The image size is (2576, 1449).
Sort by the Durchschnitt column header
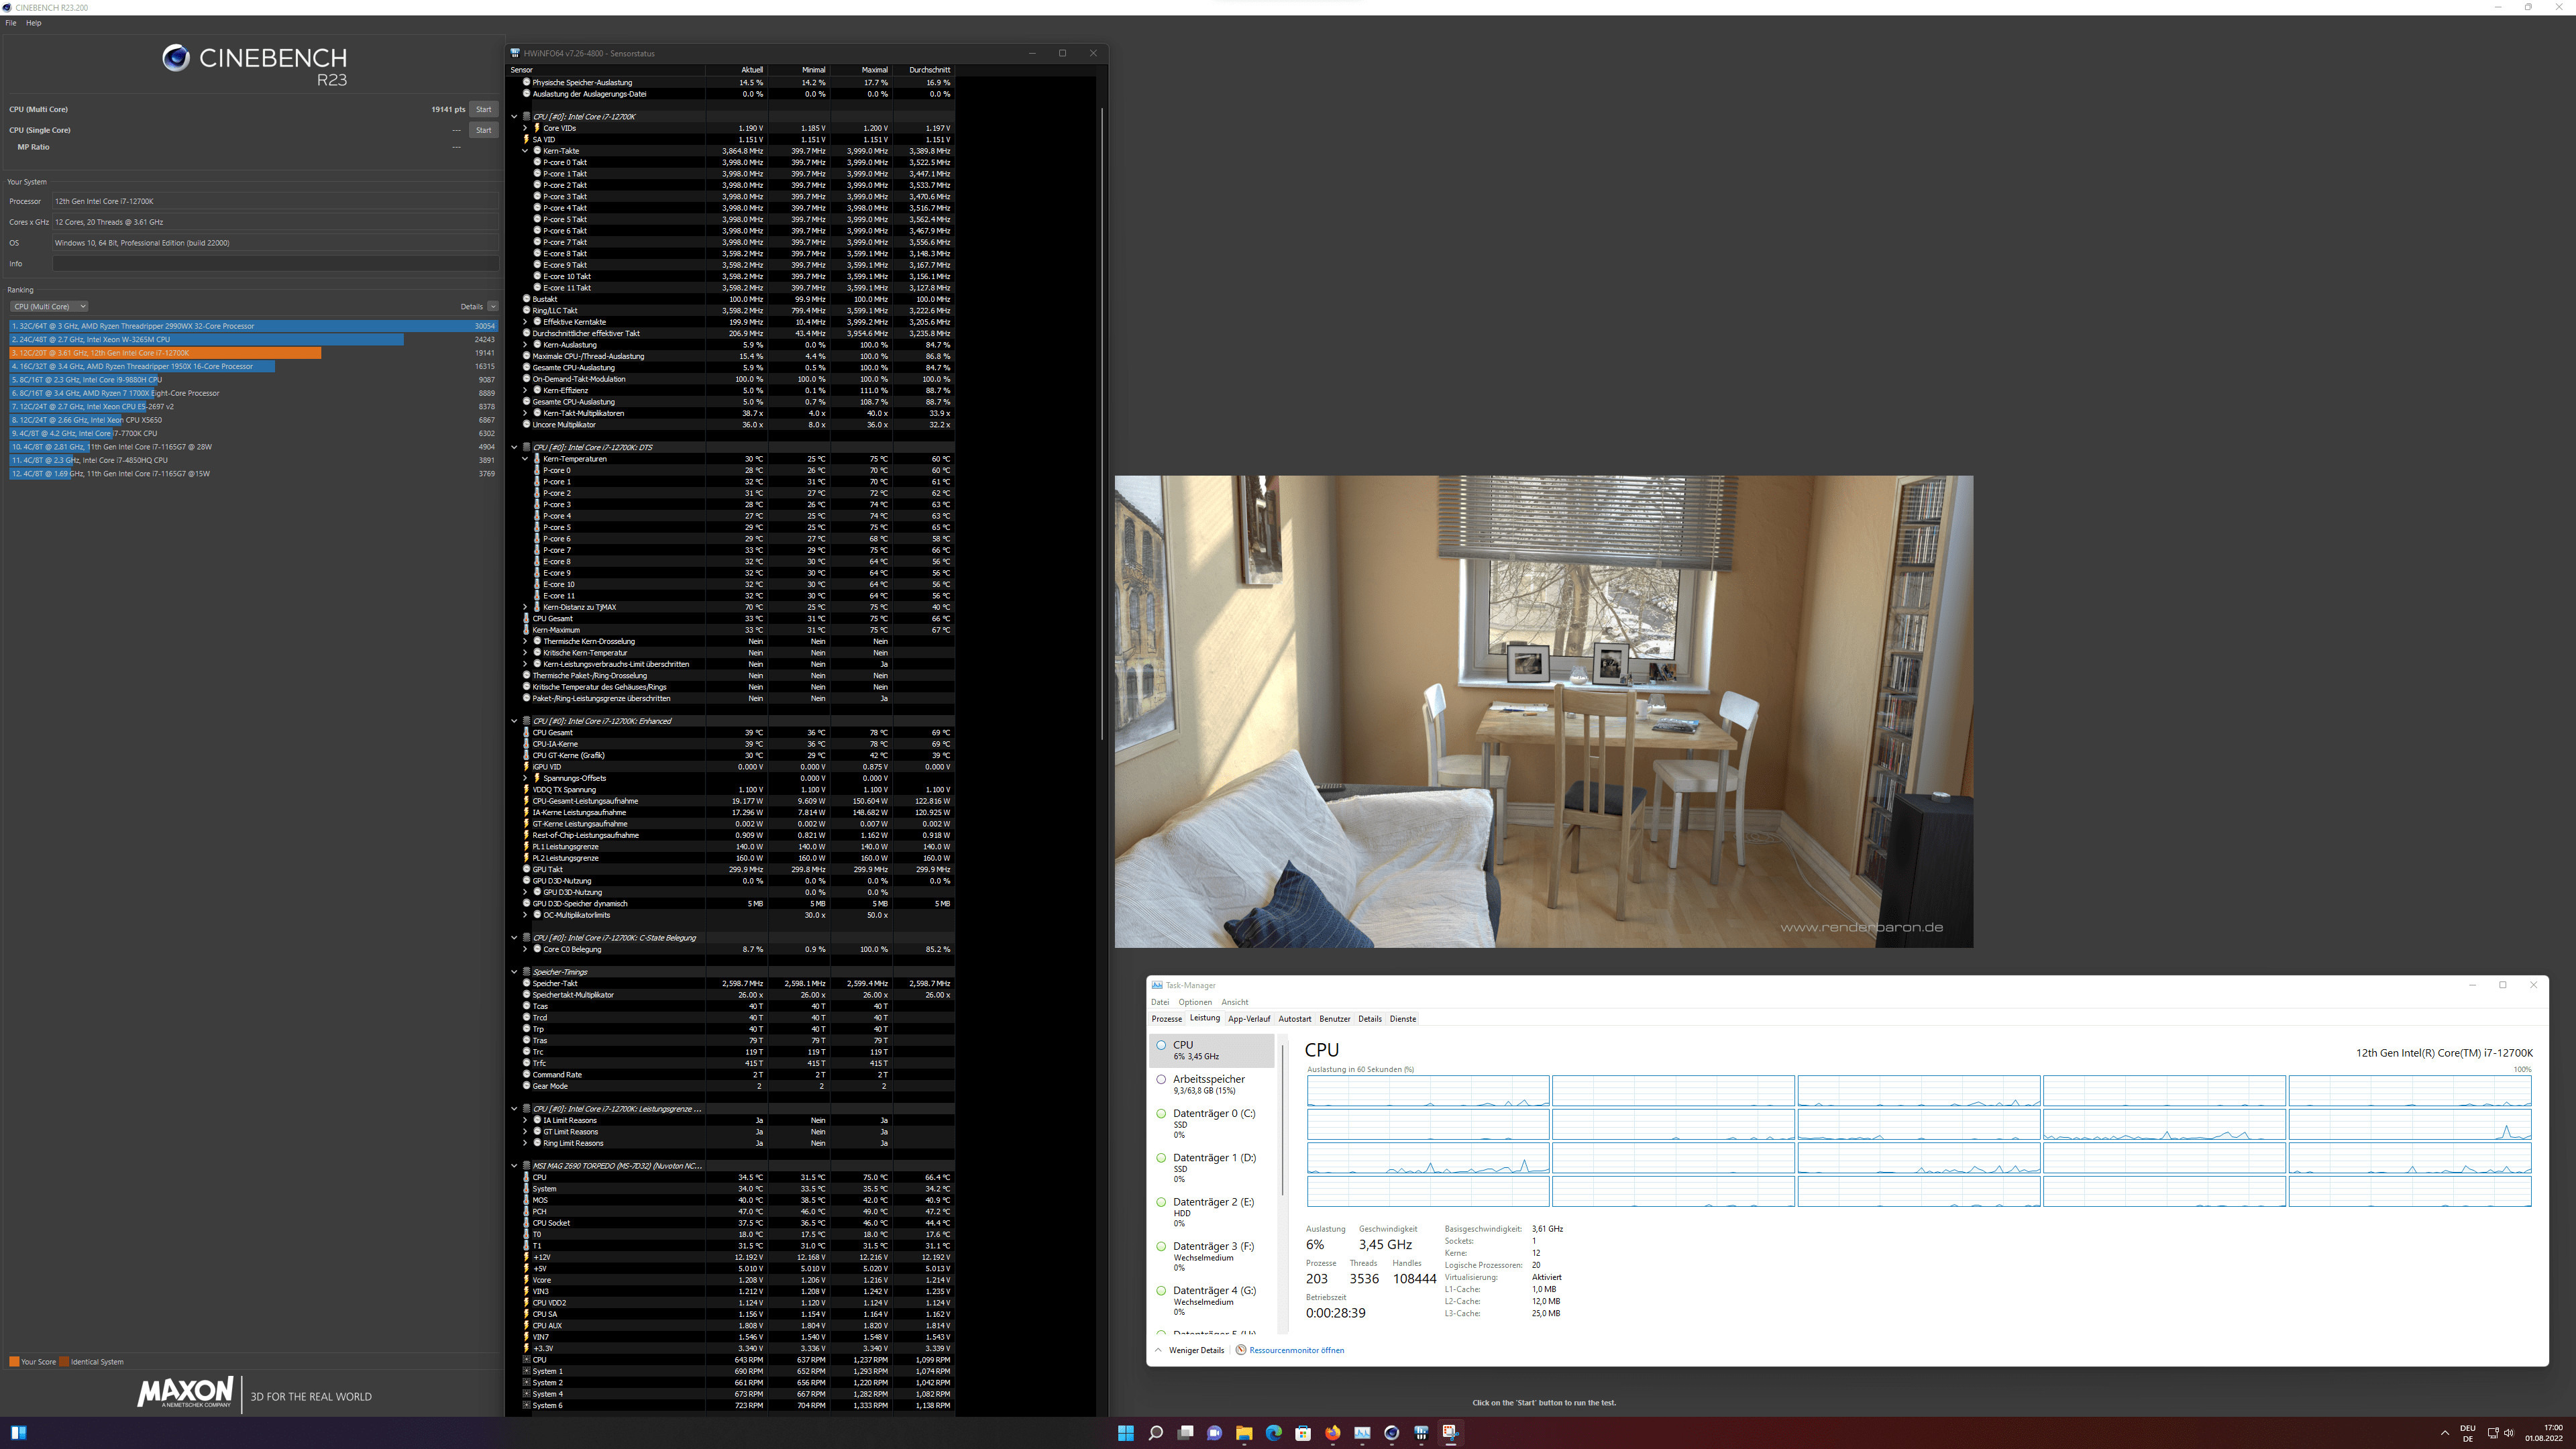pyautogui.click(x=924, y=70)
